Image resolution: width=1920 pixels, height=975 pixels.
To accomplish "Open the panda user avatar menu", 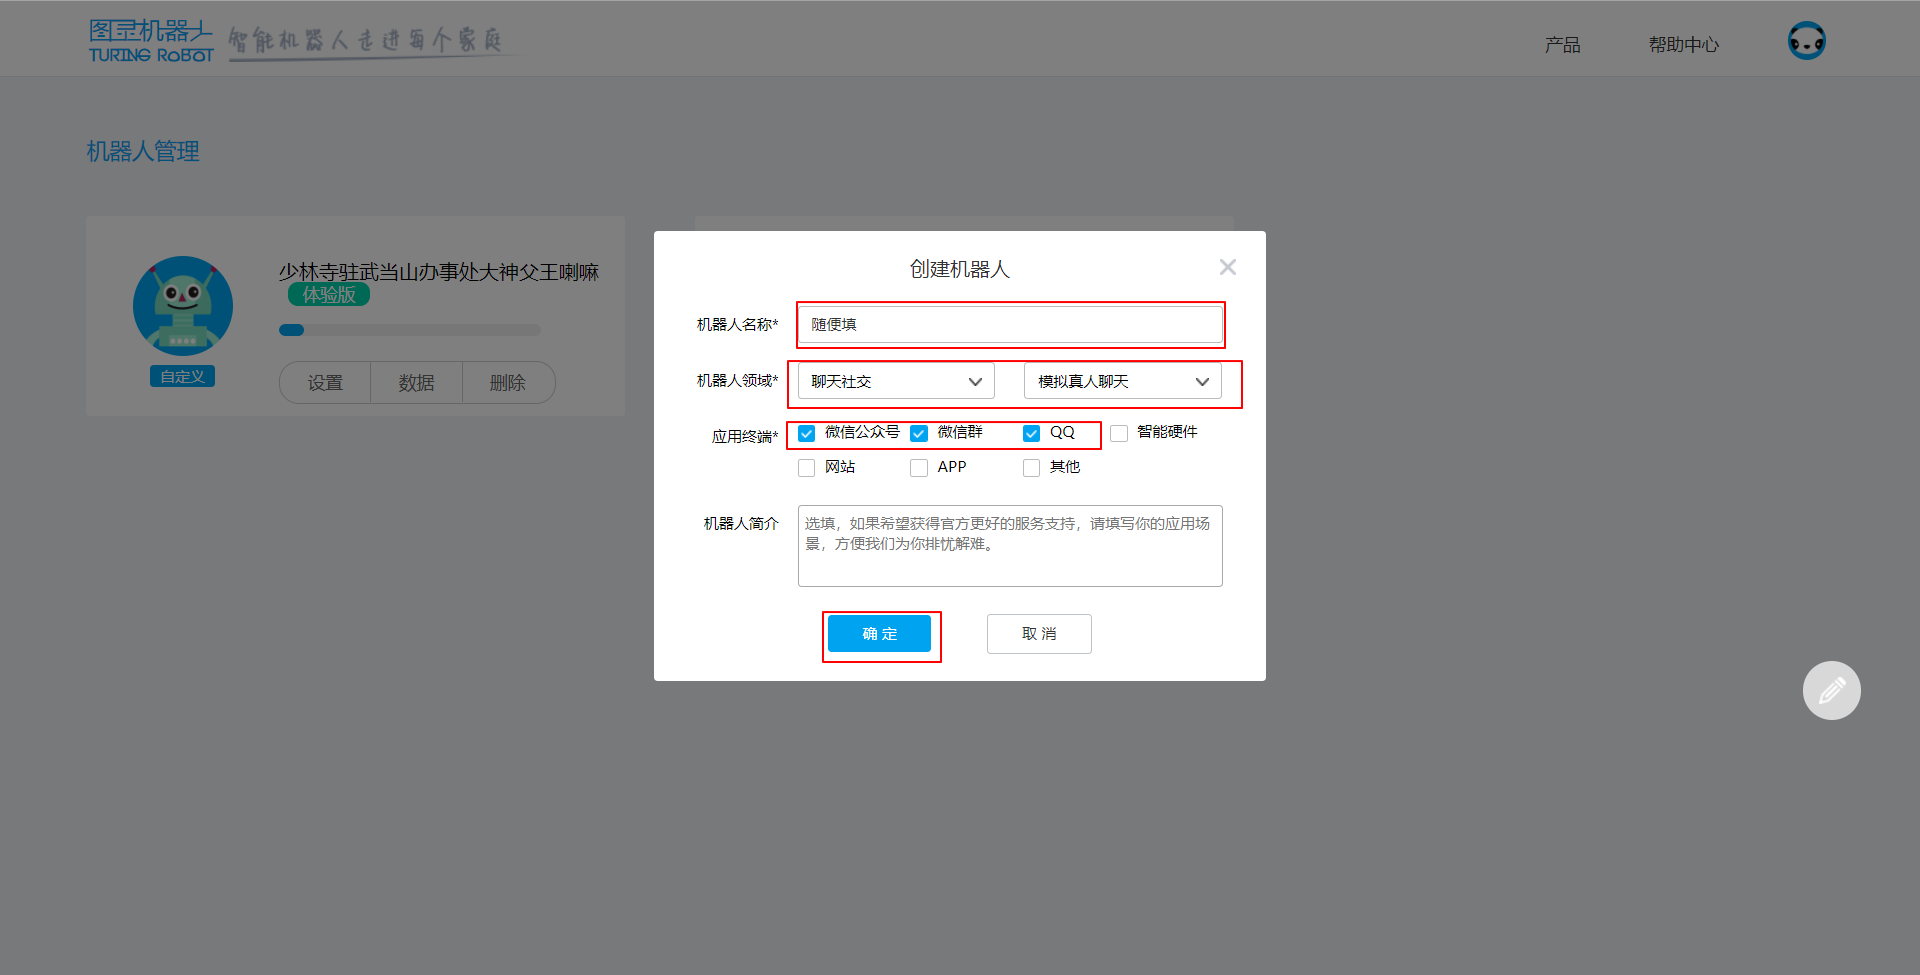I will [x=1806, y=41].
